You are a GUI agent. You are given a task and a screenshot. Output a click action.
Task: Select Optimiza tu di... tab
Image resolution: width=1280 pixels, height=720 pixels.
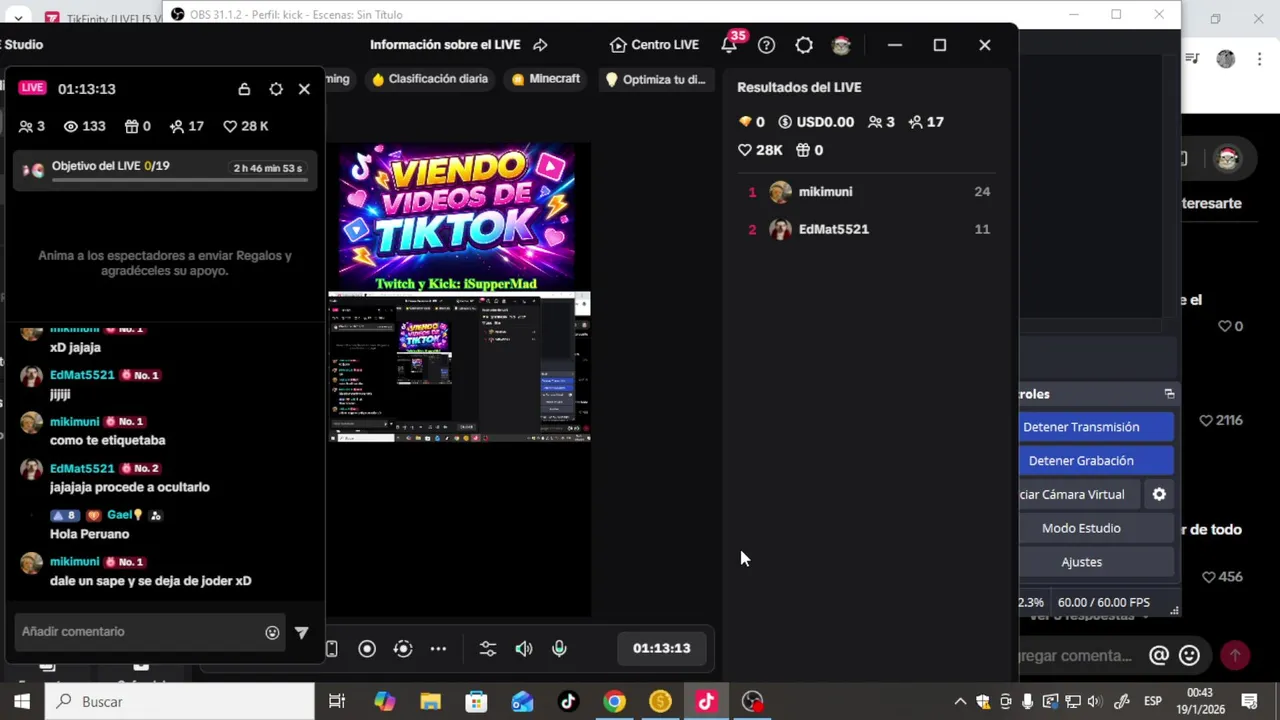click(655, 79)
